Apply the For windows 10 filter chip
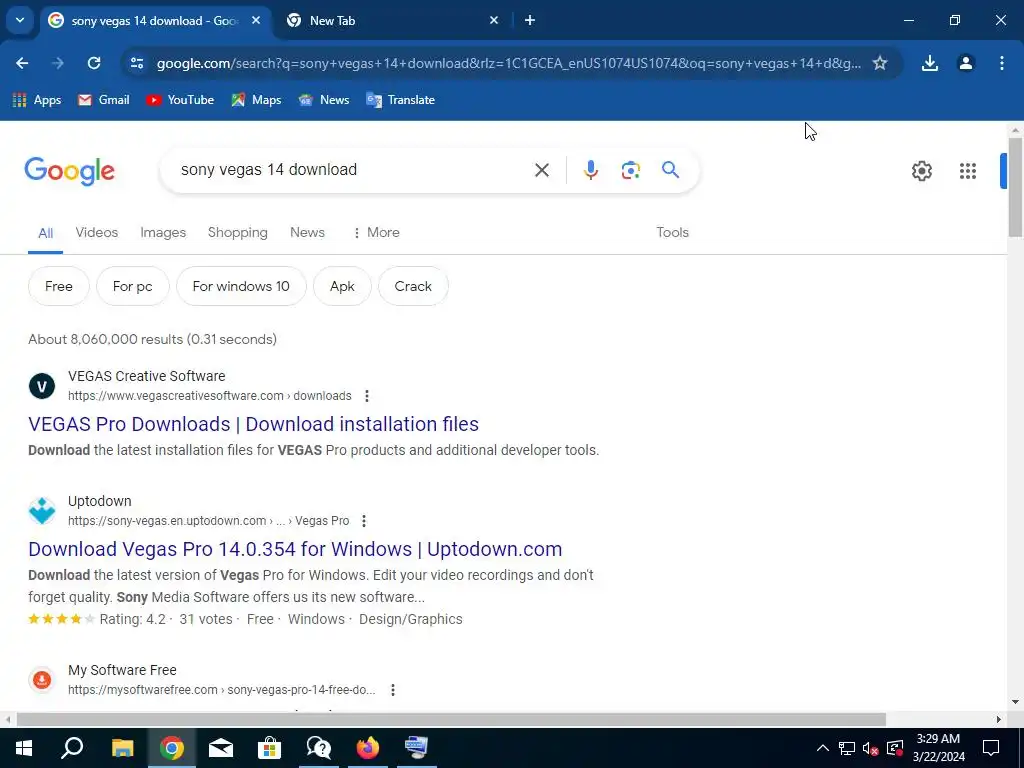 click(241, 286)
